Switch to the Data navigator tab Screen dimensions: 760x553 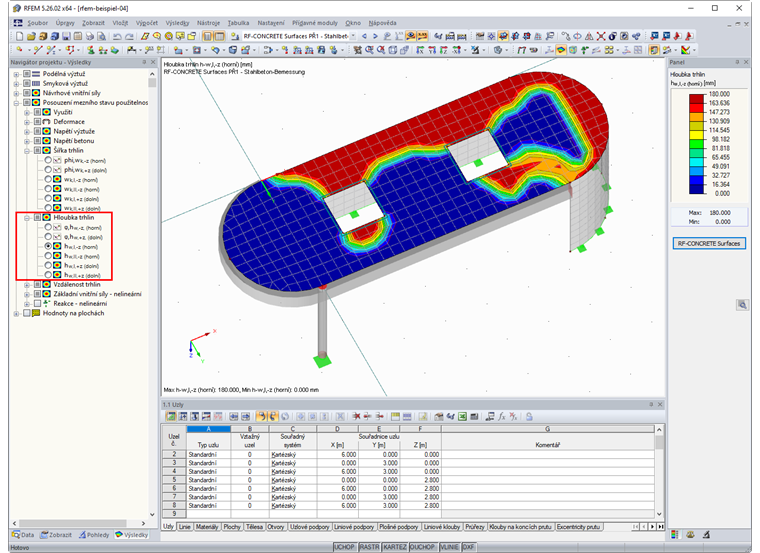(x=23, y=535)
